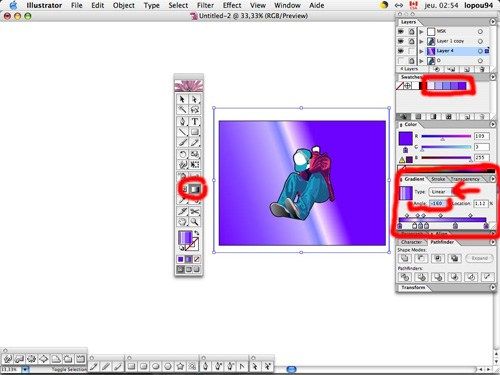
Task: Select the Magic Wand tool
Action: 182,110
